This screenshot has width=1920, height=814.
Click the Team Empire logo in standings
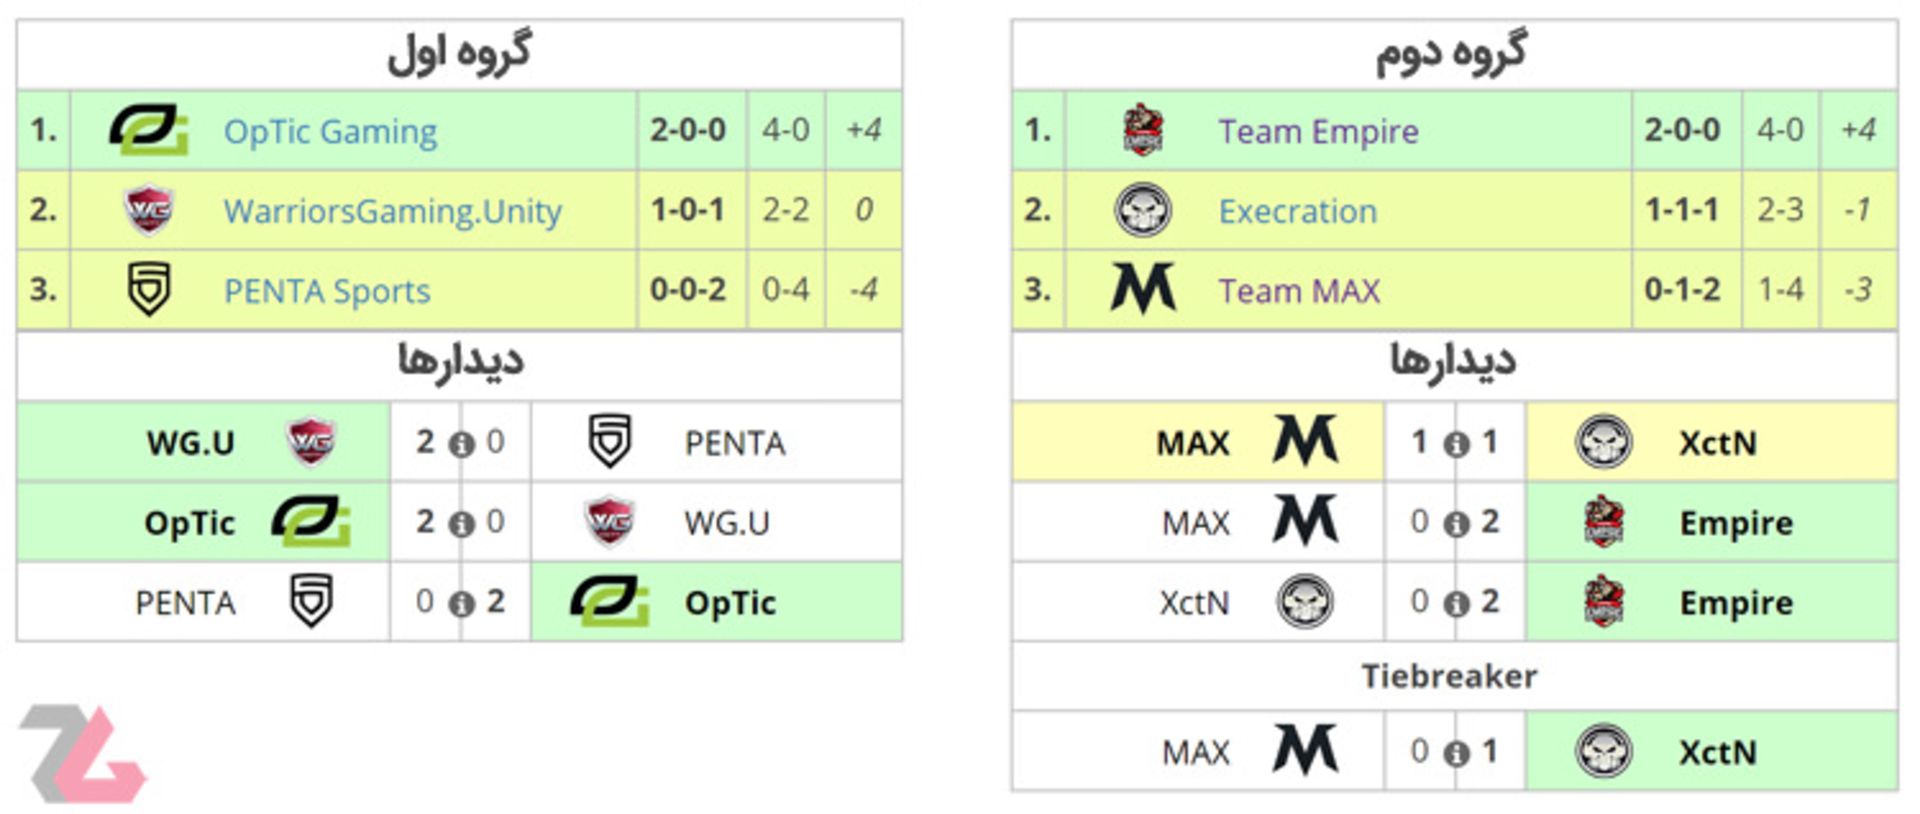click(1143, 130)
